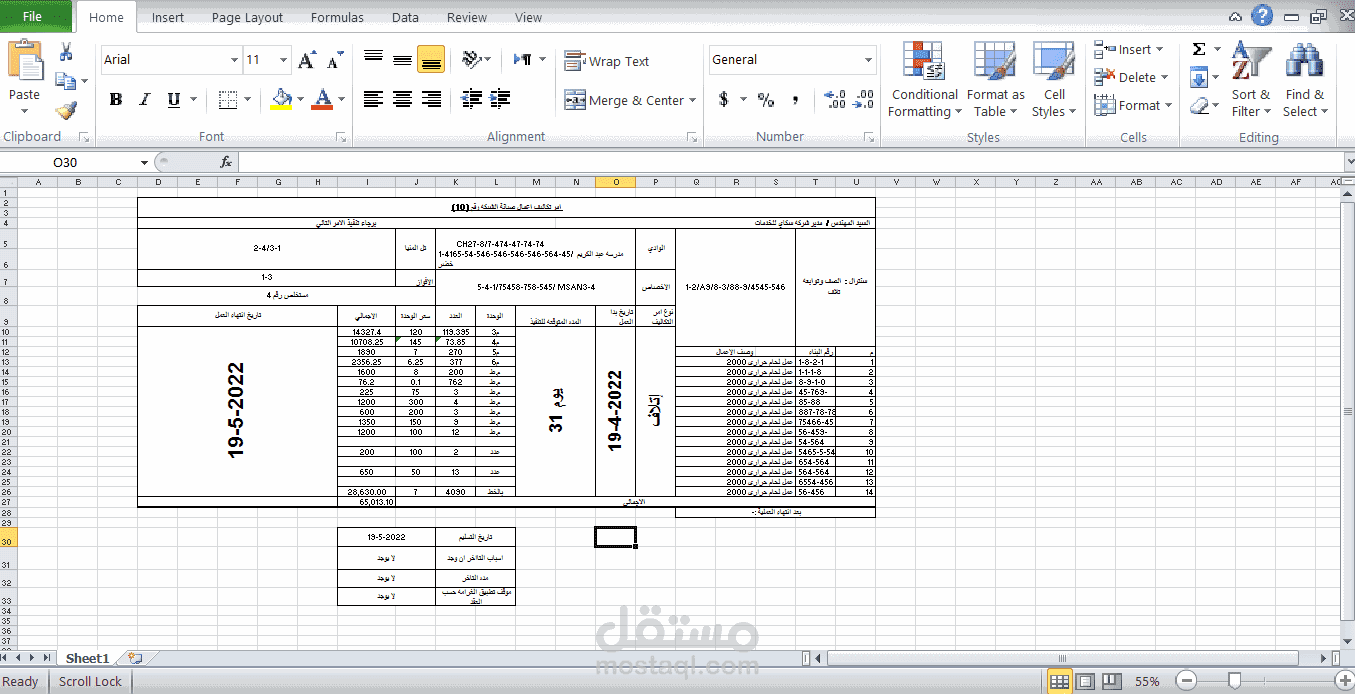The width and height of the screenshot is (1355, 694).
Task: Open Find & Select binoculars
Action: click(1305, 80)
